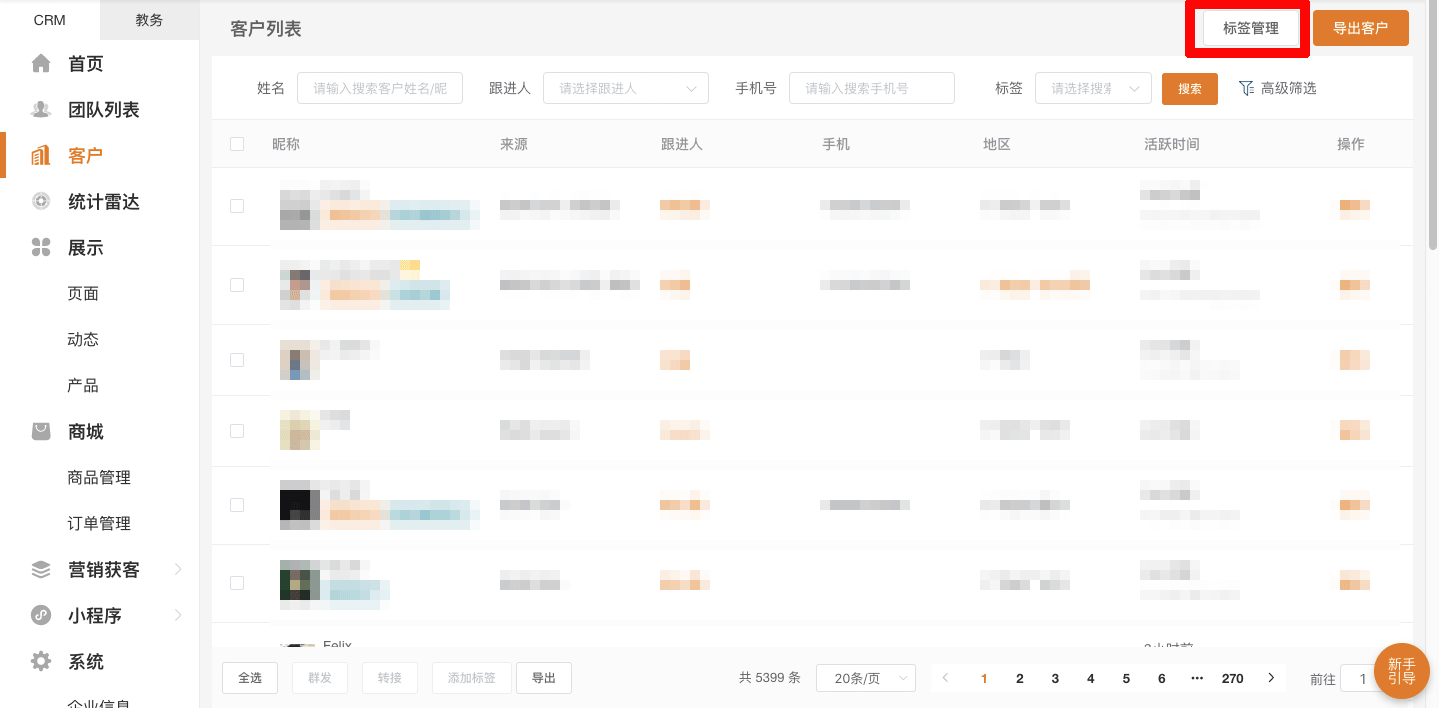Open the 跟进人 dropdown selector
The image size is (1439, 708).
[x=625, y=88]
